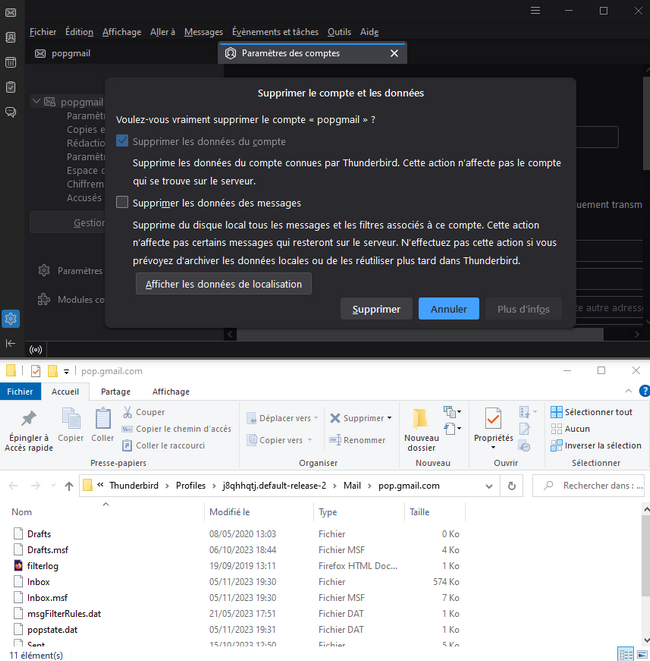The width and height of the screenshot is (650, 661).
Task: Click Thunderbird horizontal scrollbar in account settings
Action: pyautogui.click(x=420, y=335)
